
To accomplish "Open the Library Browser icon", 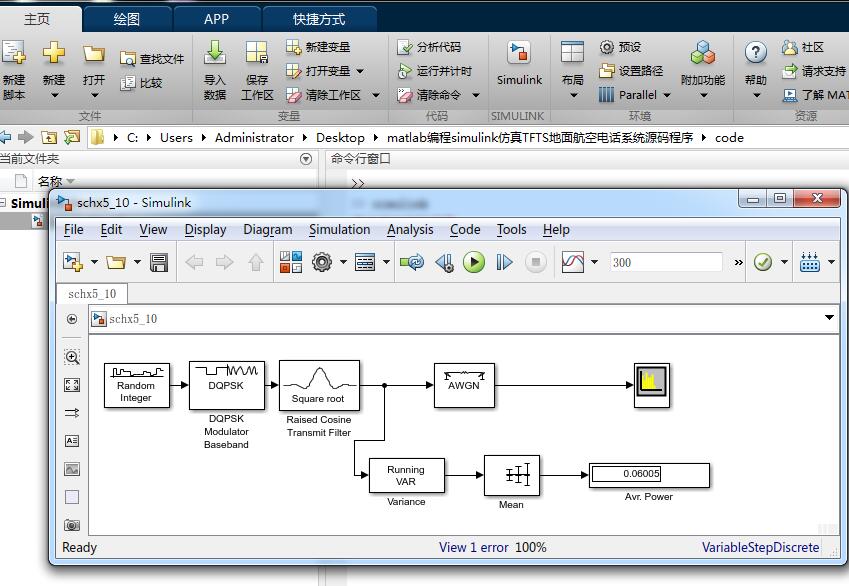I will pyautogui.click(x=291, y=263).
